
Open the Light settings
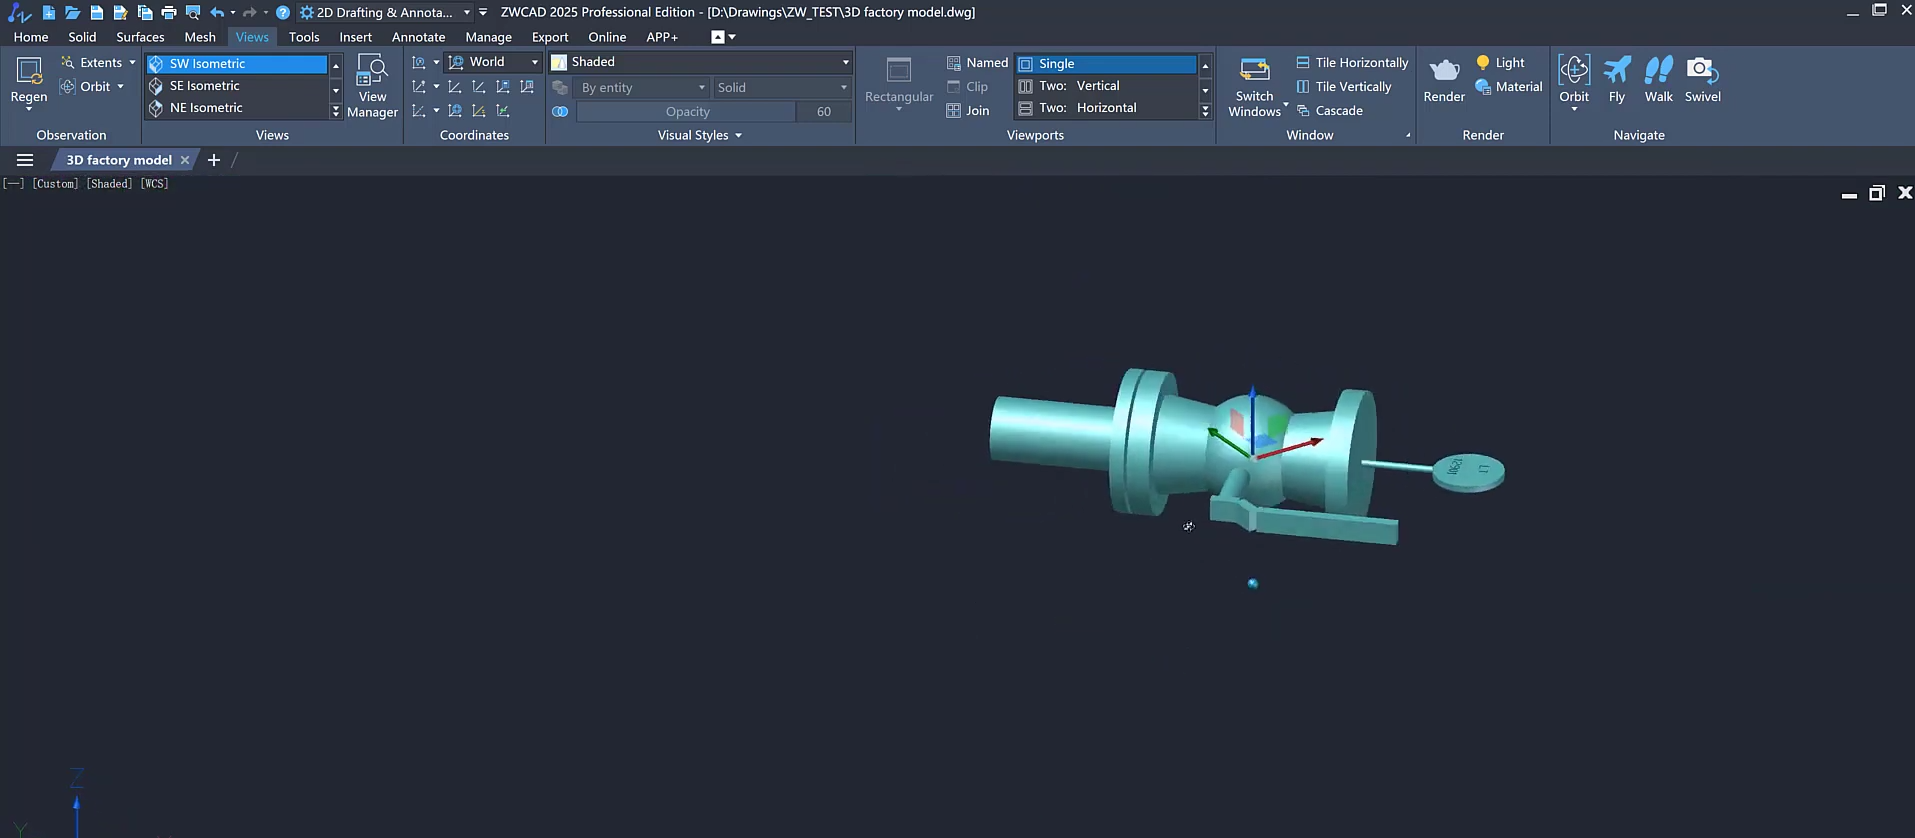[x=1499, y=62]
